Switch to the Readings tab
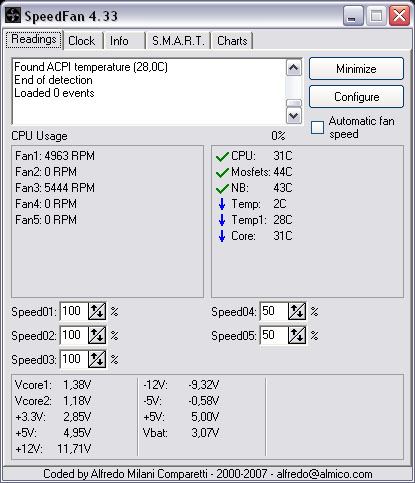Image resolution: width=415 pixels, height=483 pixels. 34,40
